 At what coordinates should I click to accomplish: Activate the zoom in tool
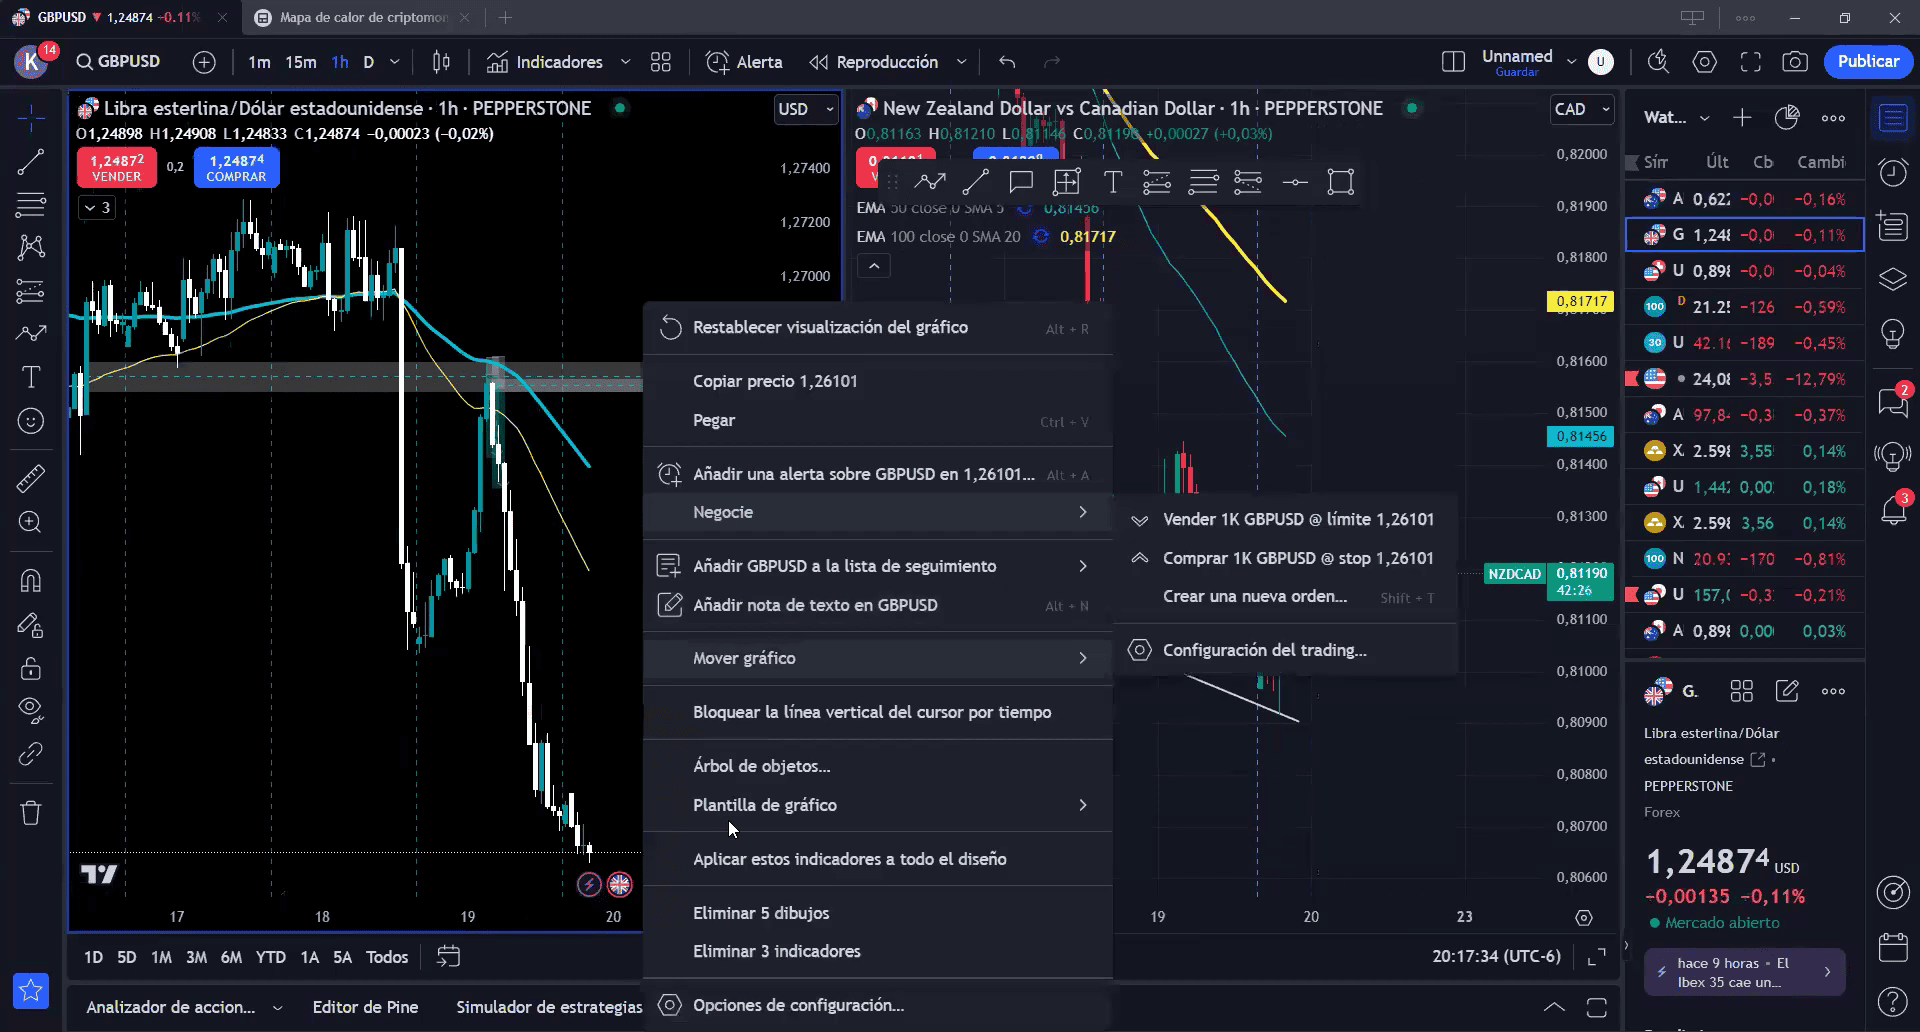[31, 522]
